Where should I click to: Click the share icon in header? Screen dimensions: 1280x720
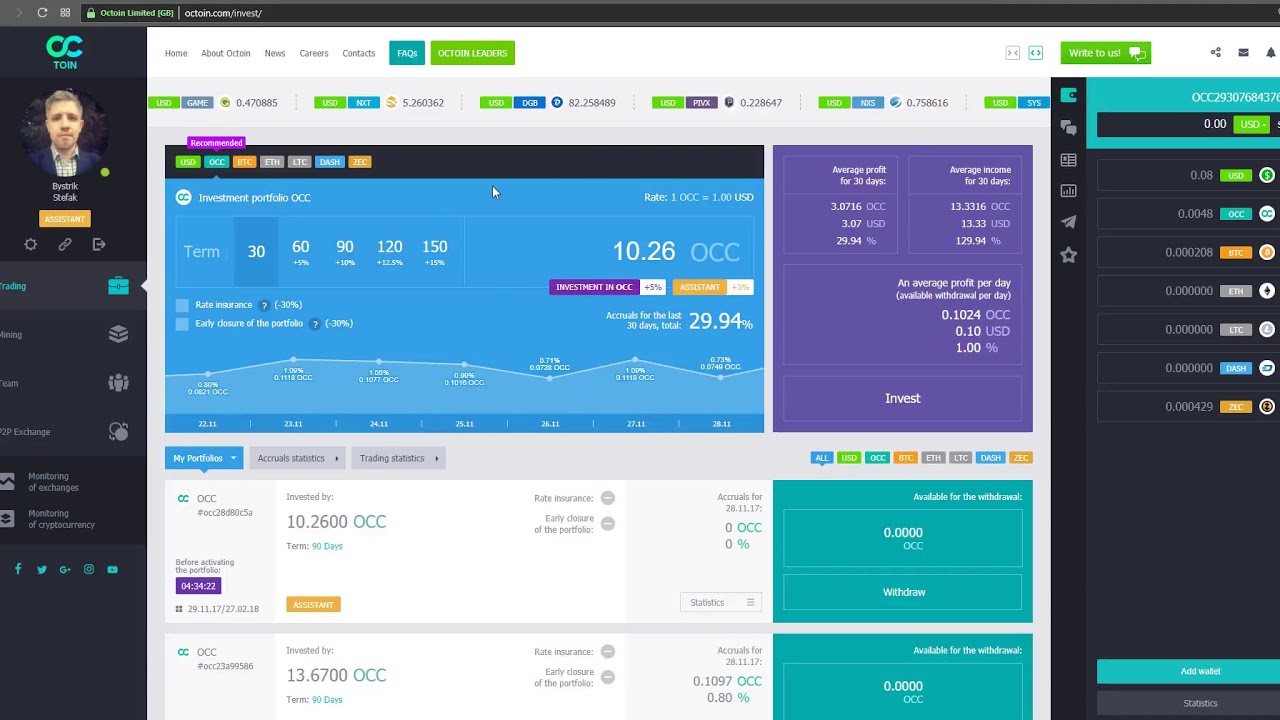[x=1216, y=53]
